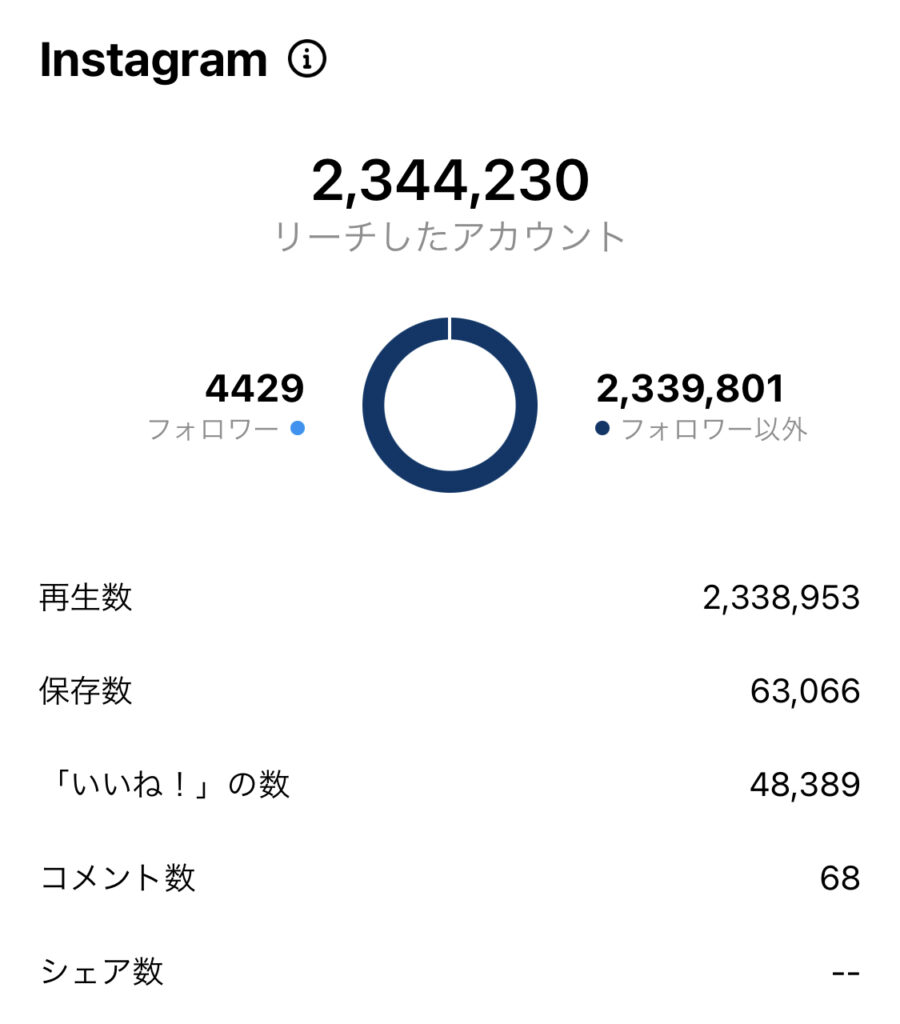Select the リーチしたアカウント label
900x1024 pixels.
click(x=450, y=237)
